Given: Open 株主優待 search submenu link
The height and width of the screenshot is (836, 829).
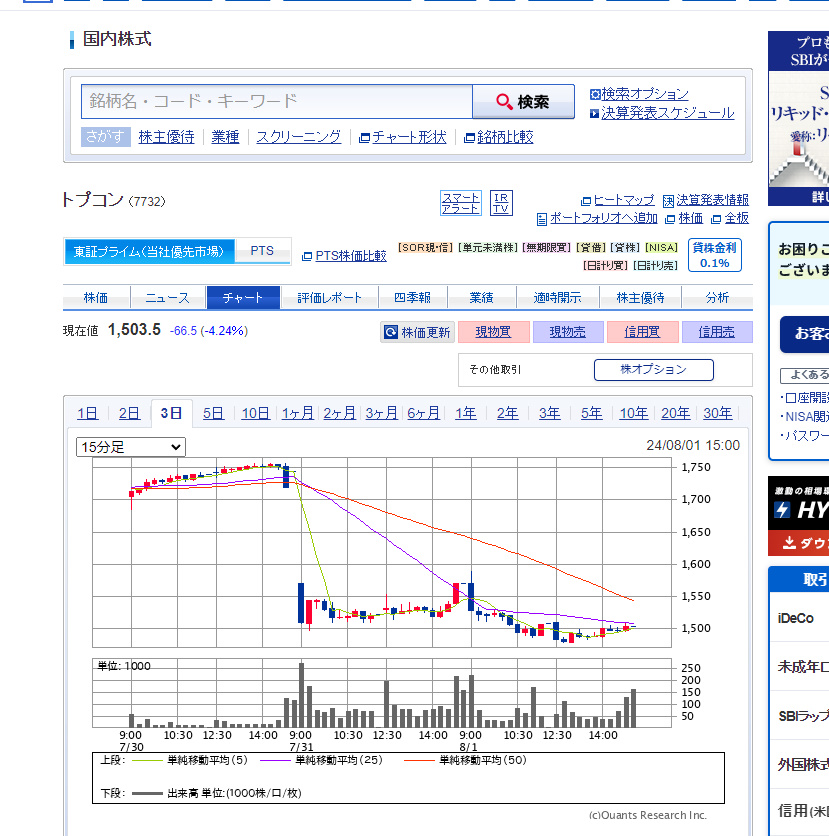Looking at the screenshot, I should point(166,137).
